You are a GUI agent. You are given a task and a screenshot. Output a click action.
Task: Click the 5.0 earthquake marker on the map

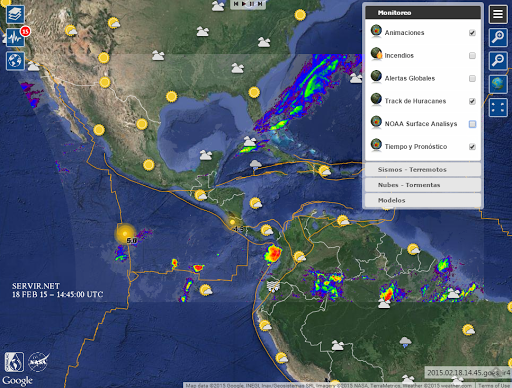tap(125, 234)
